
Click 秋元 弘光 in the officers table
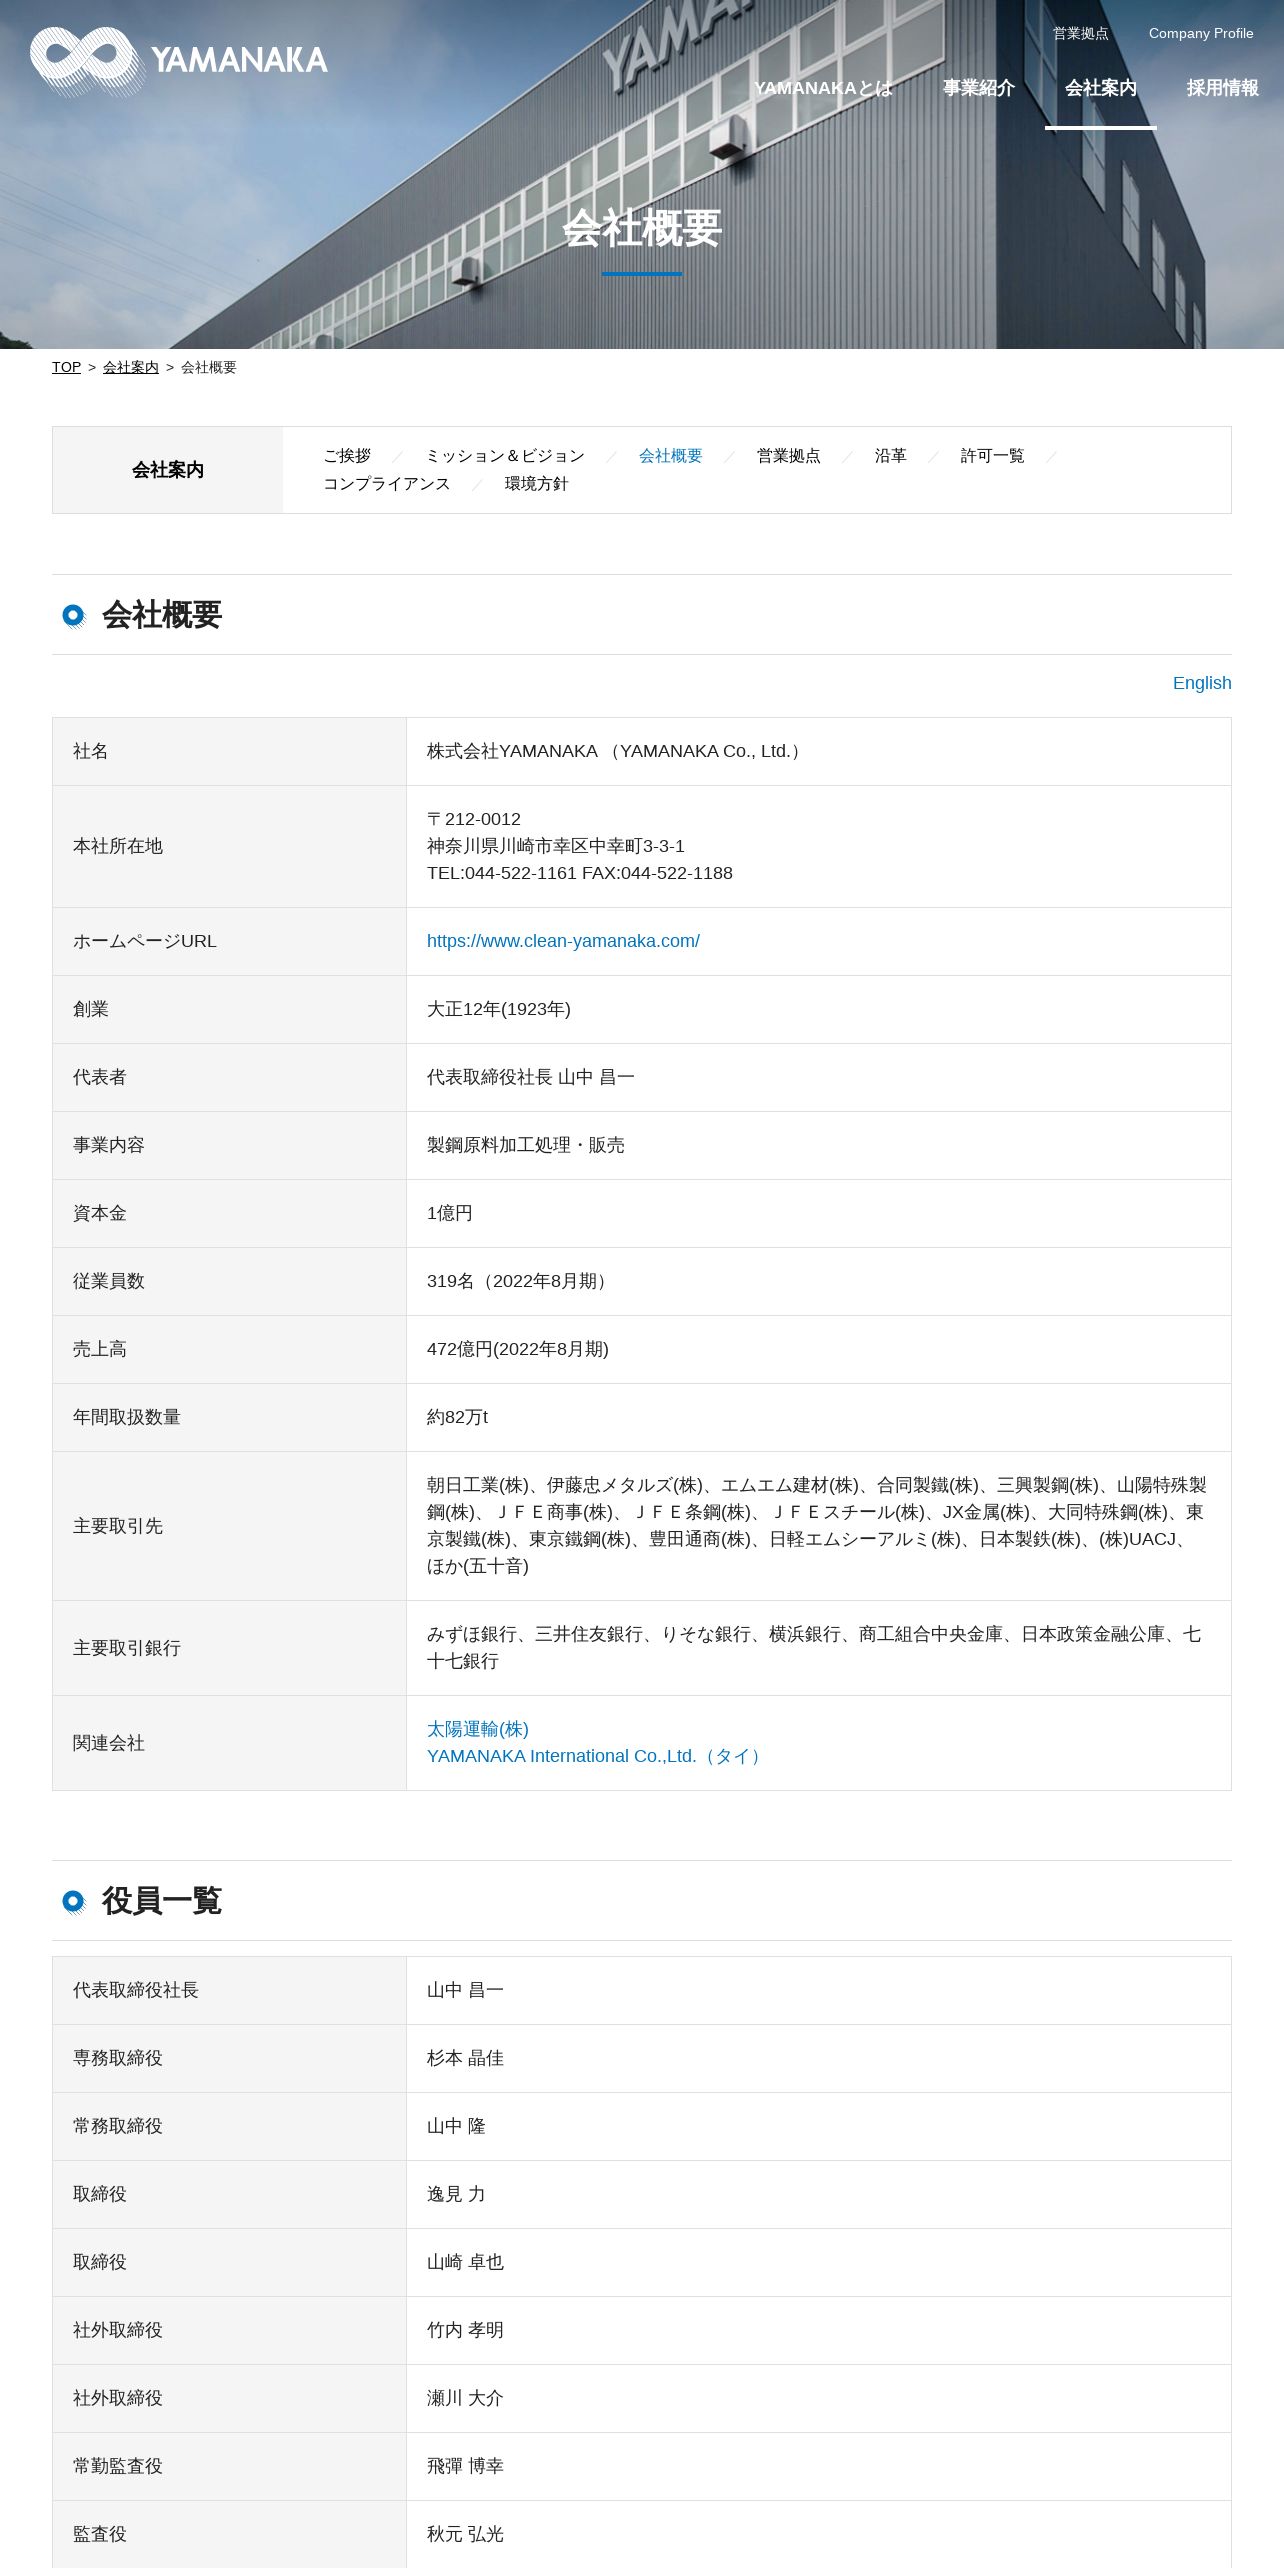(465, 2534)
